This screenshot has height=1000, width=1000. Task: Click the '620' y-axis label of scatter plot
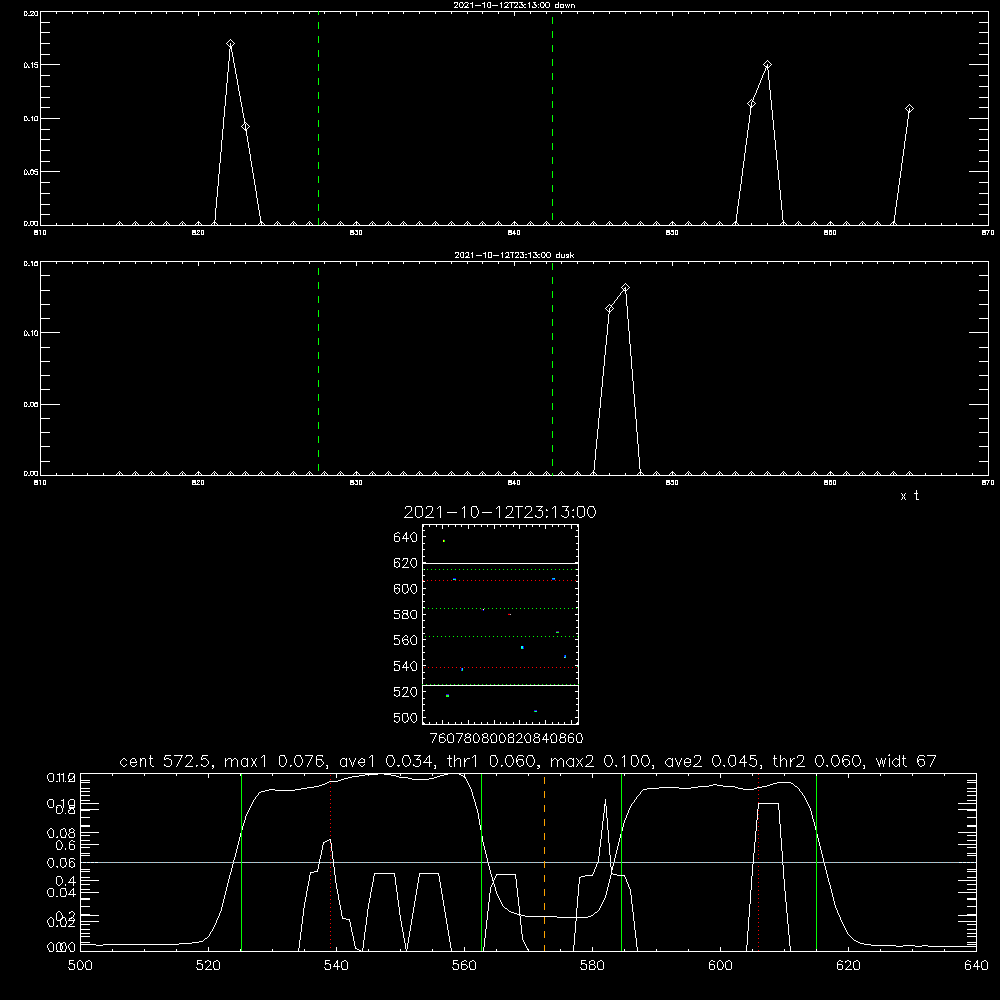[x=406, y=563]
